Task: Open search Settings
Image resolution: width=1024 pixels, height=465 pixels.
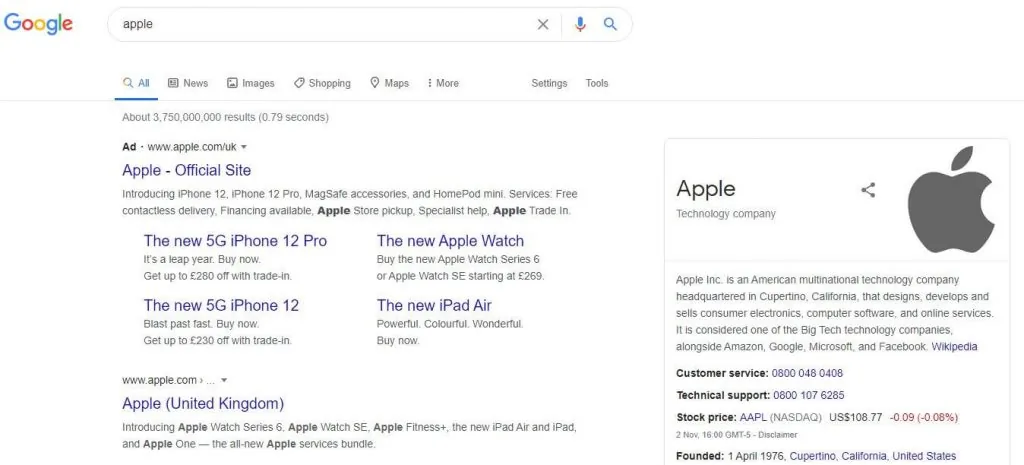Action: tap(549, 83)
